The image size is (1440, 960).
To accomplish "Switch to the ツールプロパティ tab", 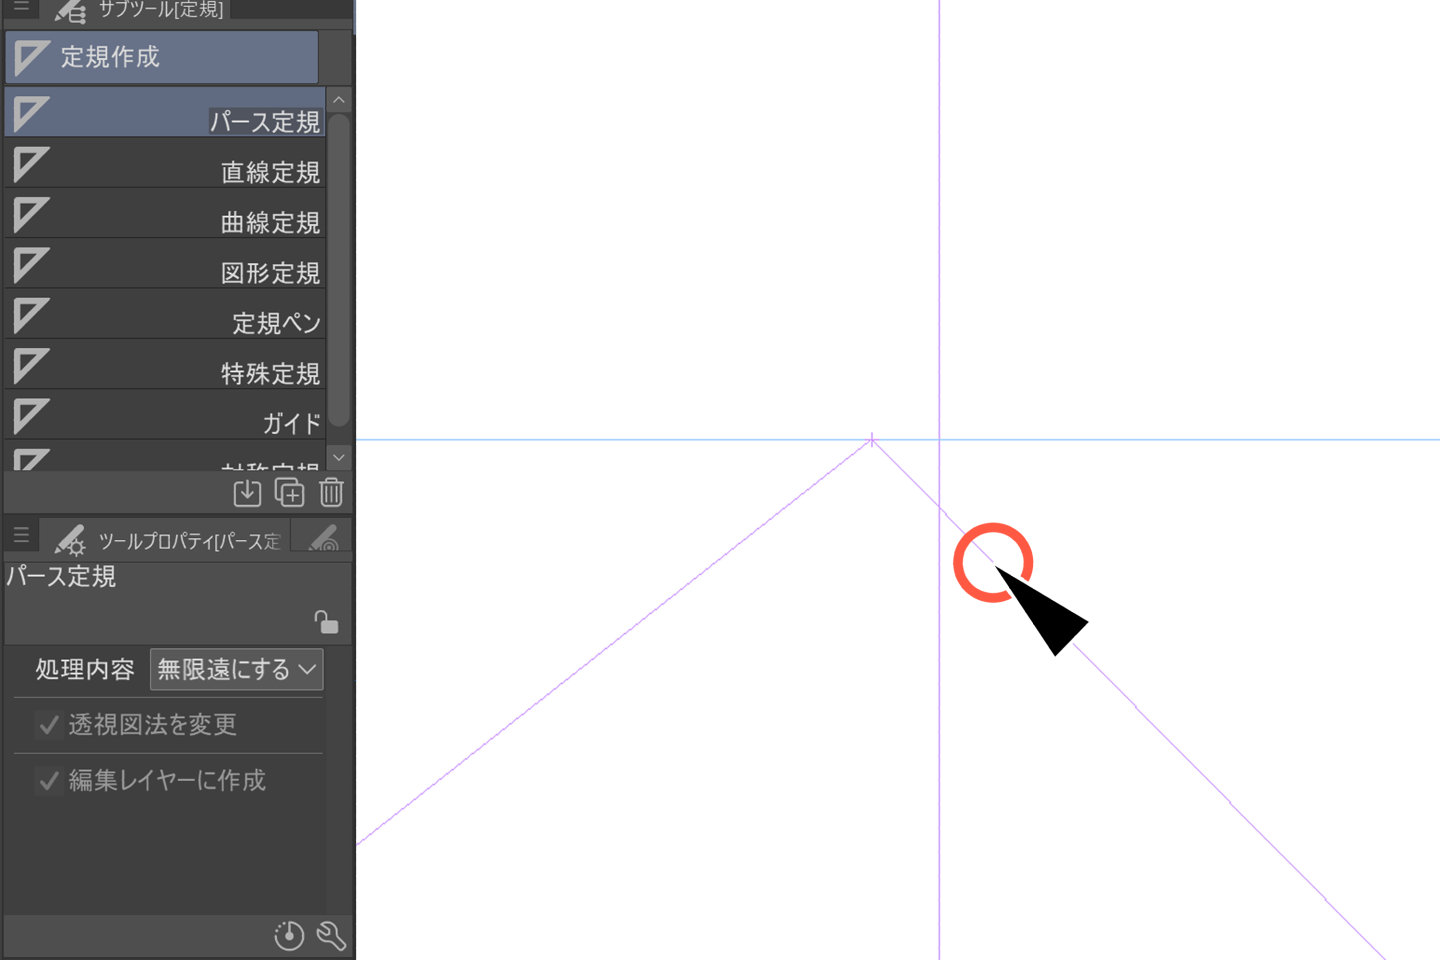I will pyautogui.click(x=167, y=539).
